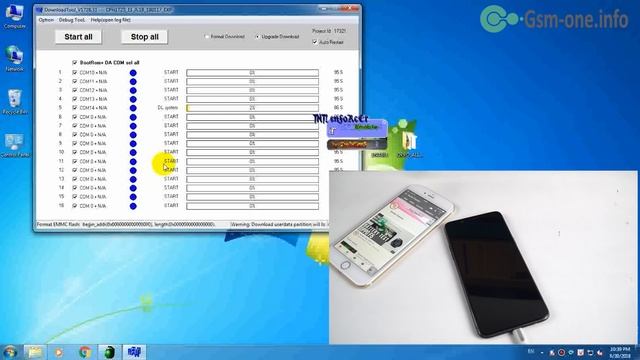Viewport: 640px width, 360px height.
Task: Click START for row 13
Action: pyautogui.click(x=171, y=179)
